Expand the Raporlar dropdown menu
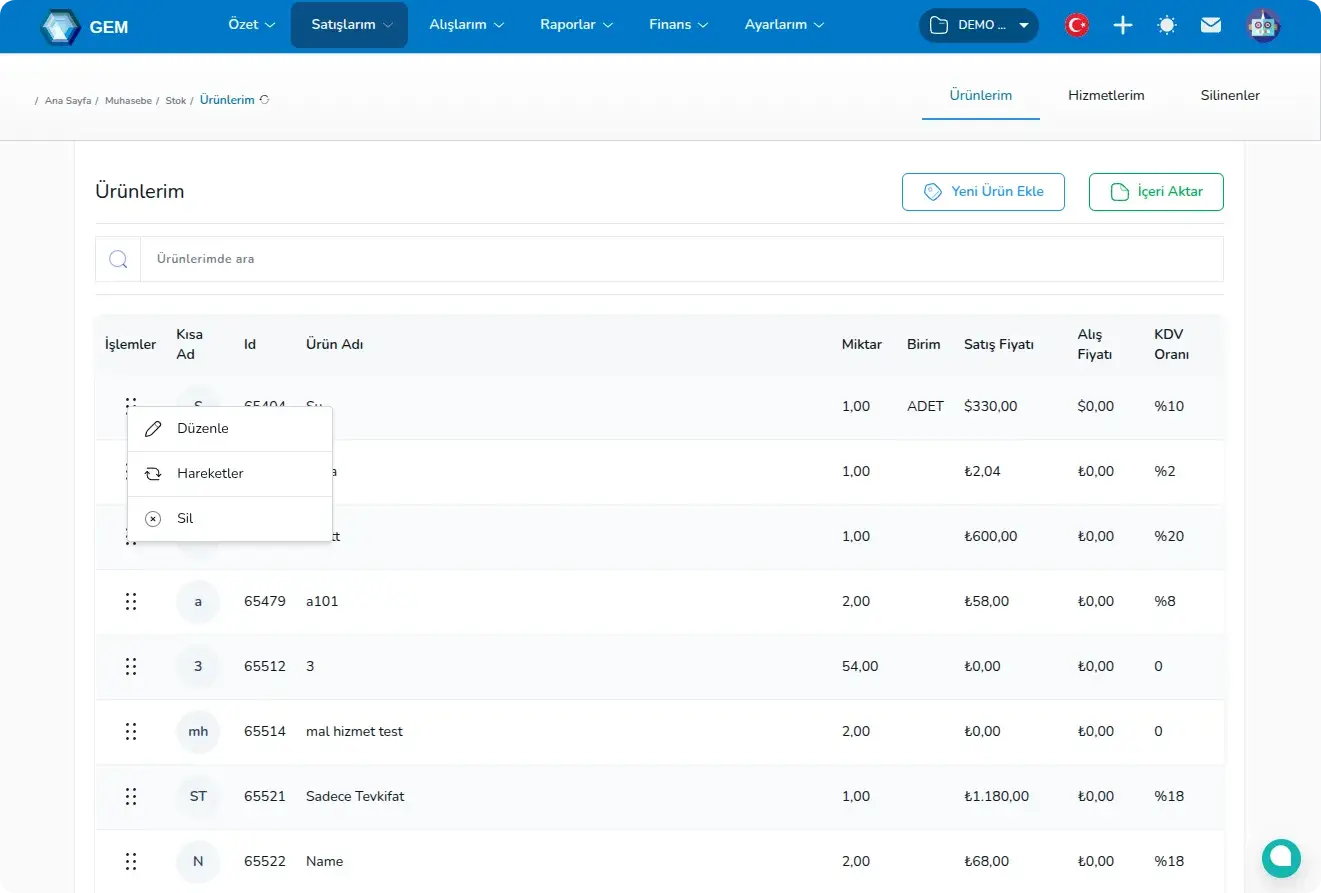 pyautogui.click(x=576, y=25)
